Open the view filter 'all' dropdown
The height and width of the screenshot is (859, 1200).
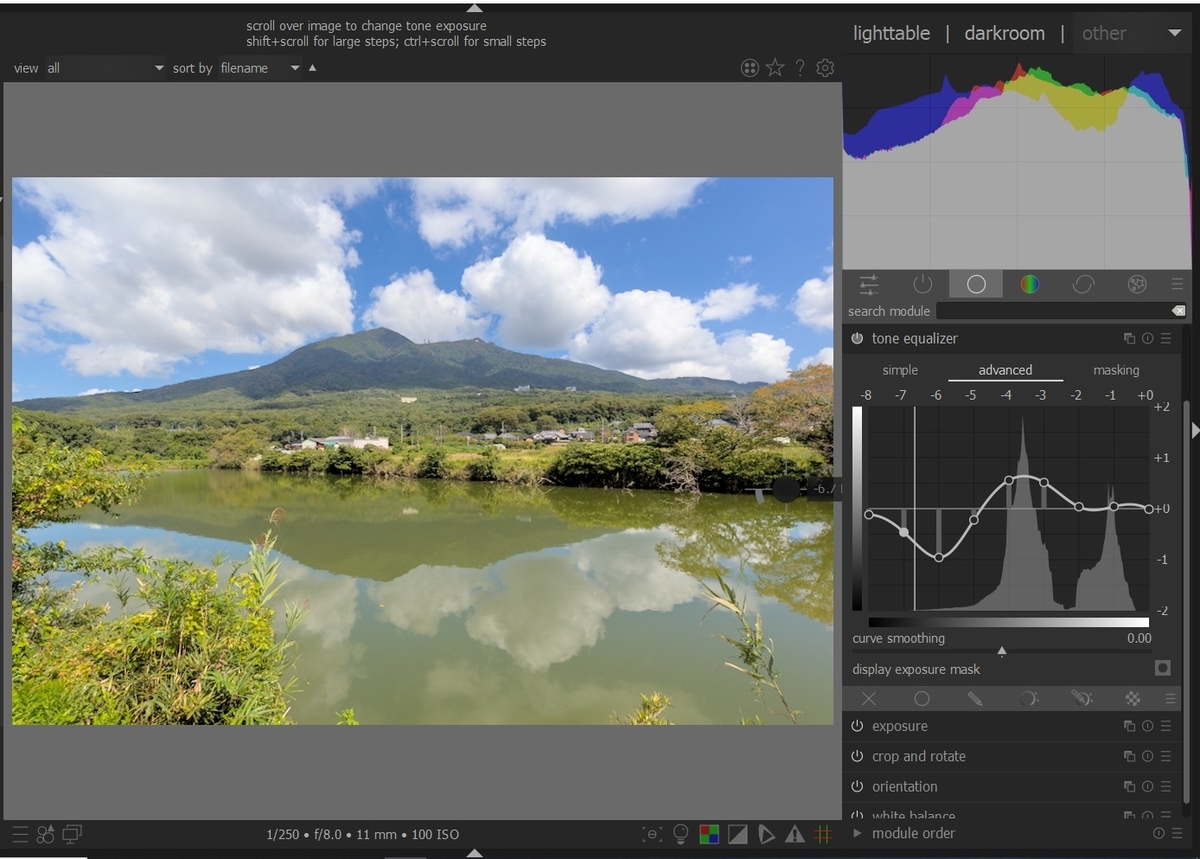[x=104, y=68]
